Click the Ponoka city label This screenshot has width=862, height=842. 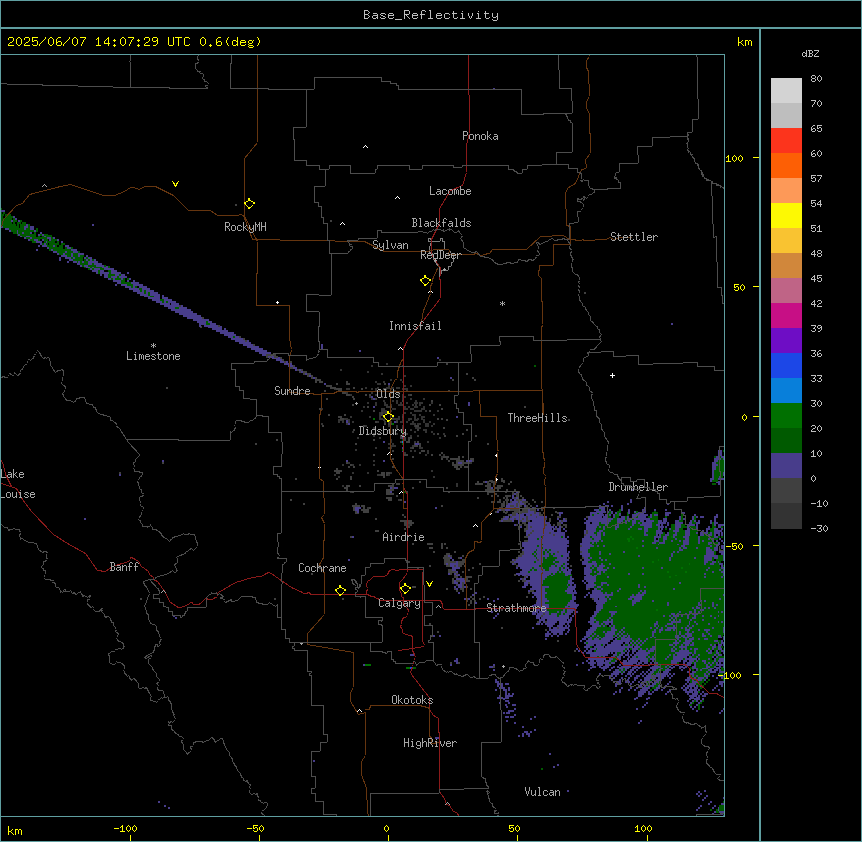(x=480, y=136)
